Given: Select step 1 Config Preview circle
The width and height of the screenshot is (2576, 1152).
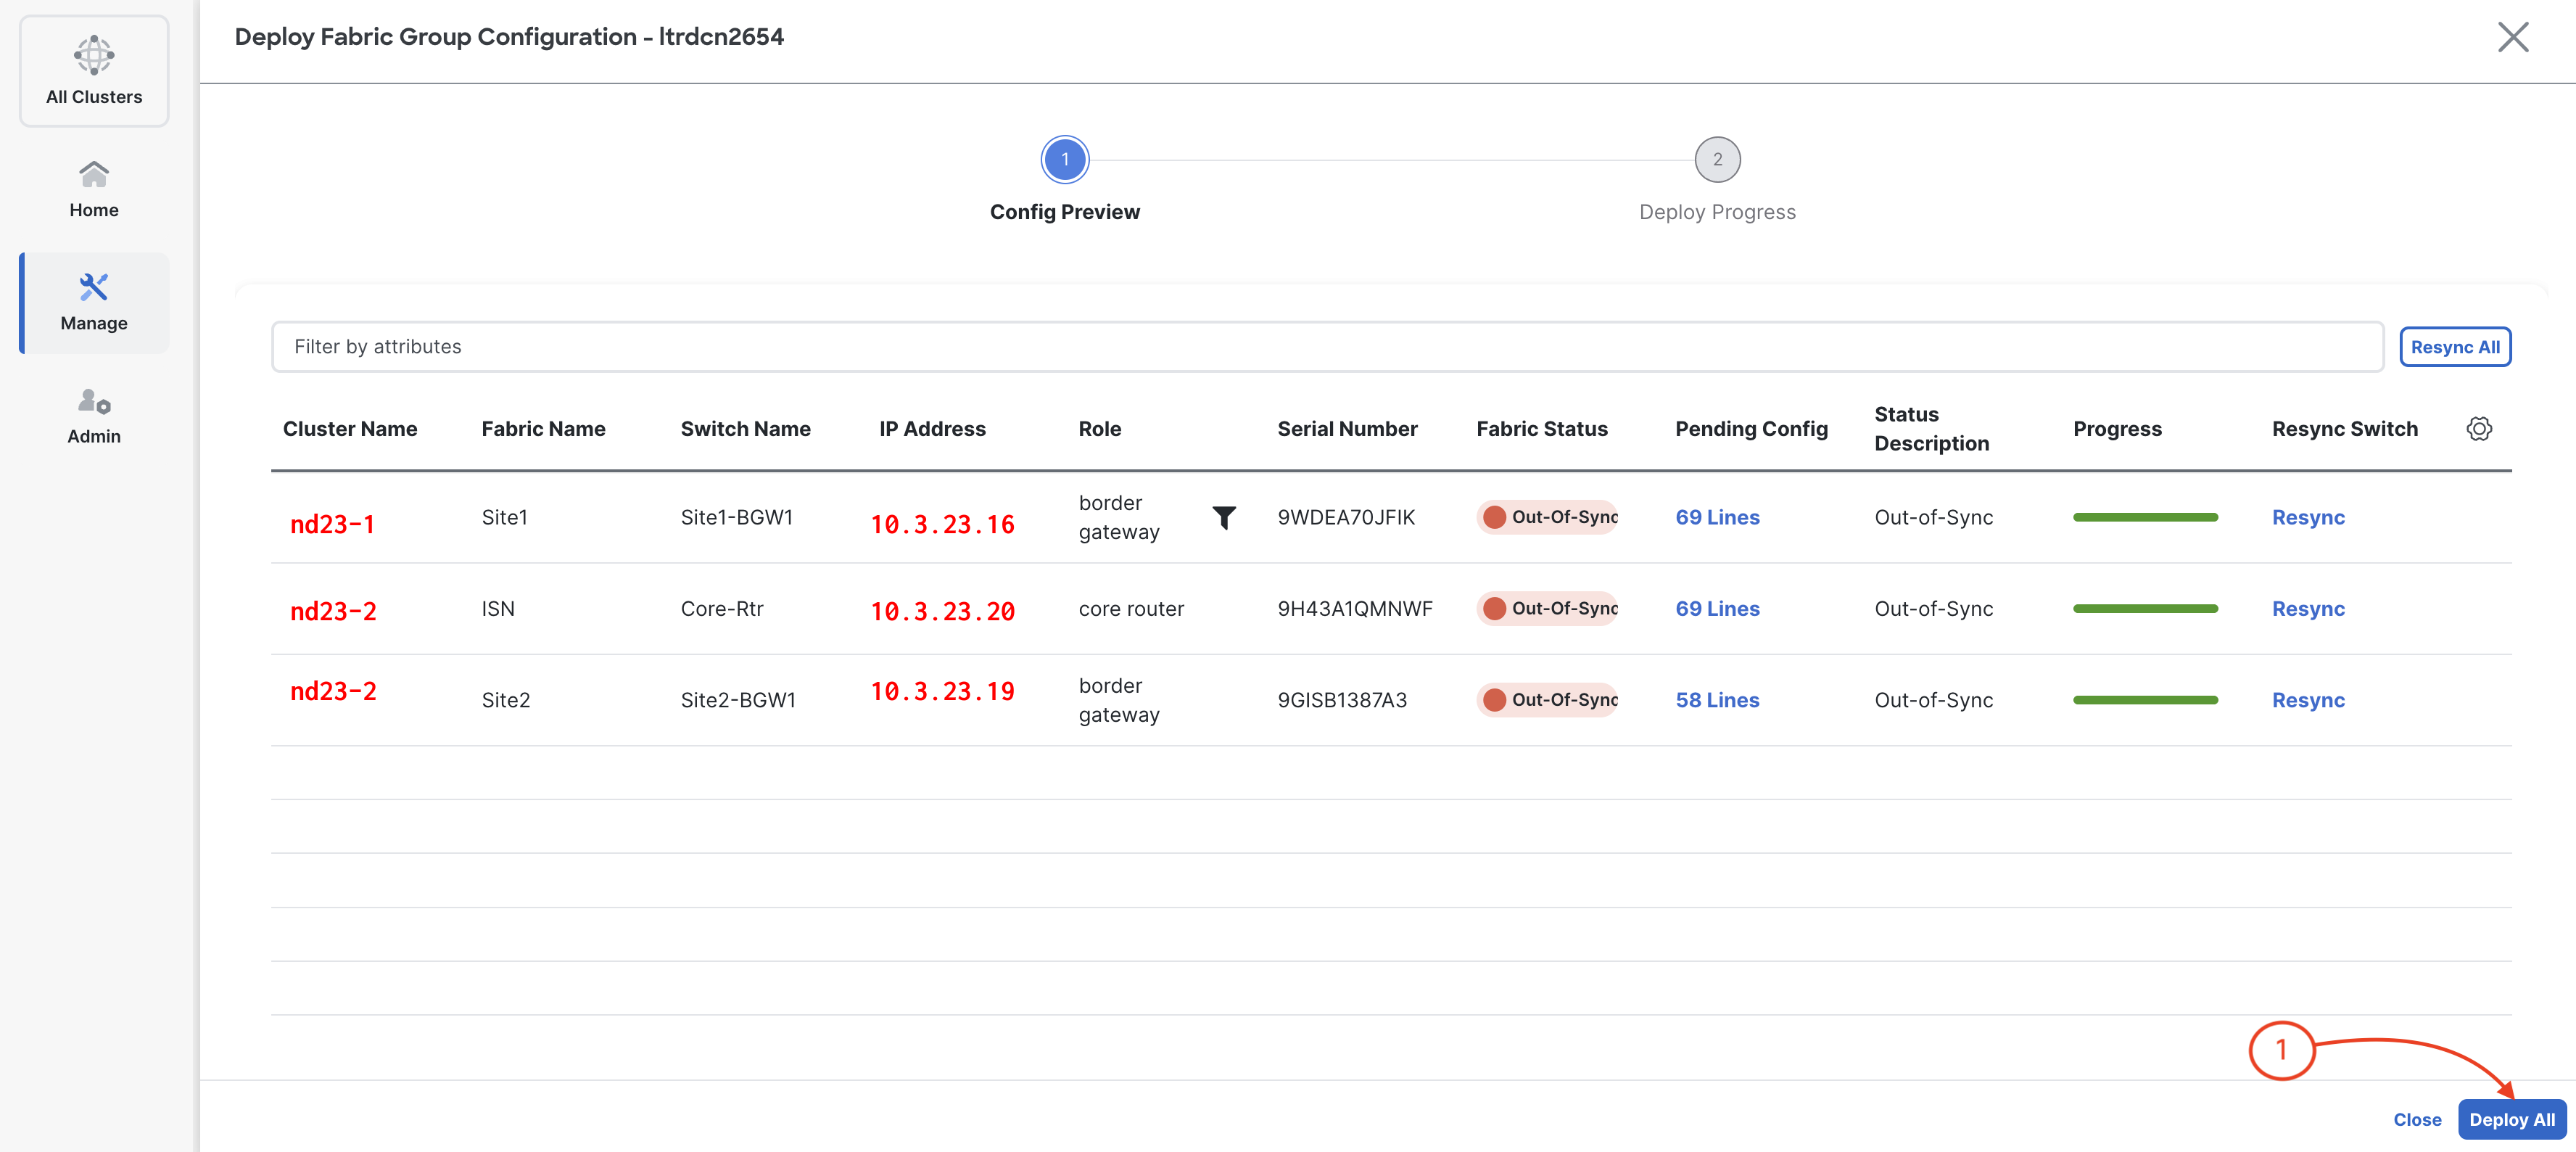Looking at the screenshot, I should [1064, 160].
